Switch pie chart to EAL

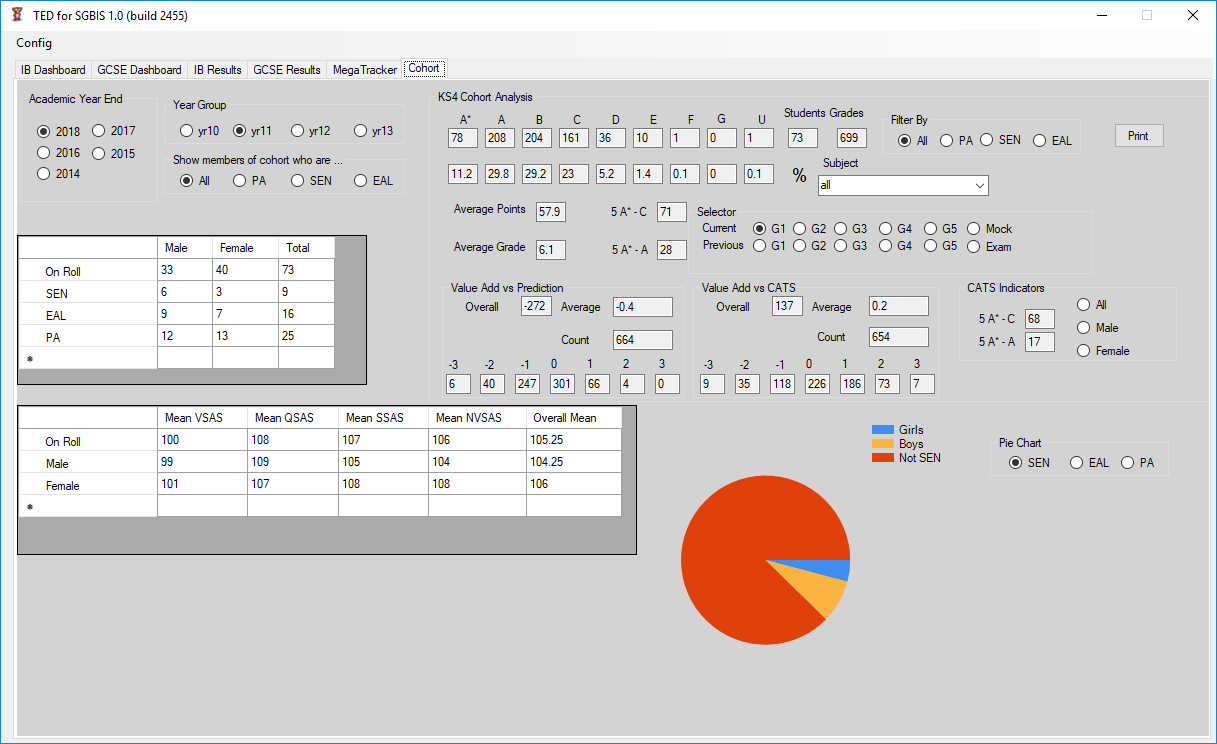click(x=1090, y=463)
